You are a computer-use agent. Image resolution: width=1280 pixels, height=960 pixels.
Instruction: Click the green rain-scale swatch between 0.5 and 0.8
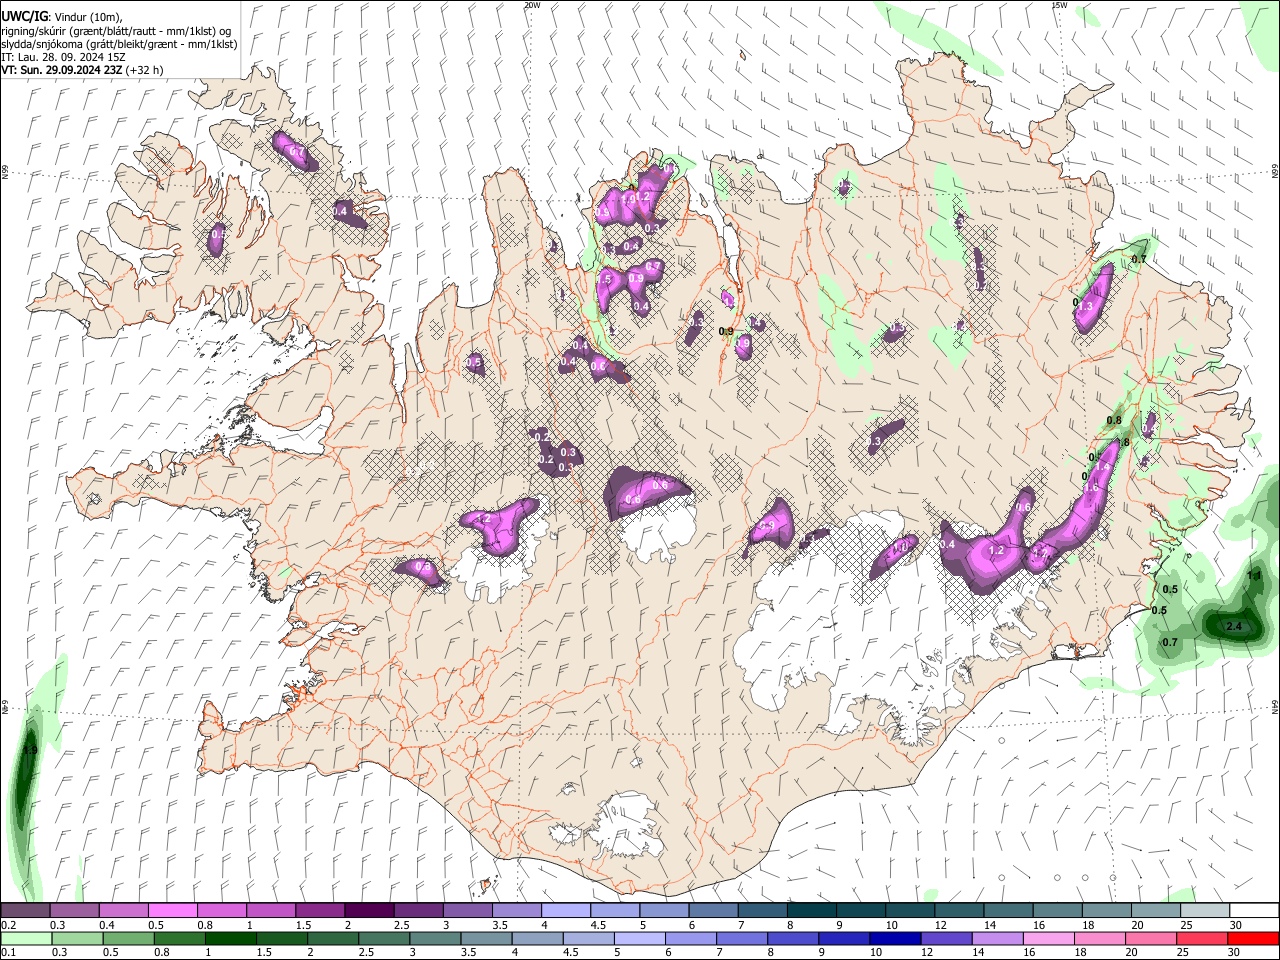click(x=129, y=938)
